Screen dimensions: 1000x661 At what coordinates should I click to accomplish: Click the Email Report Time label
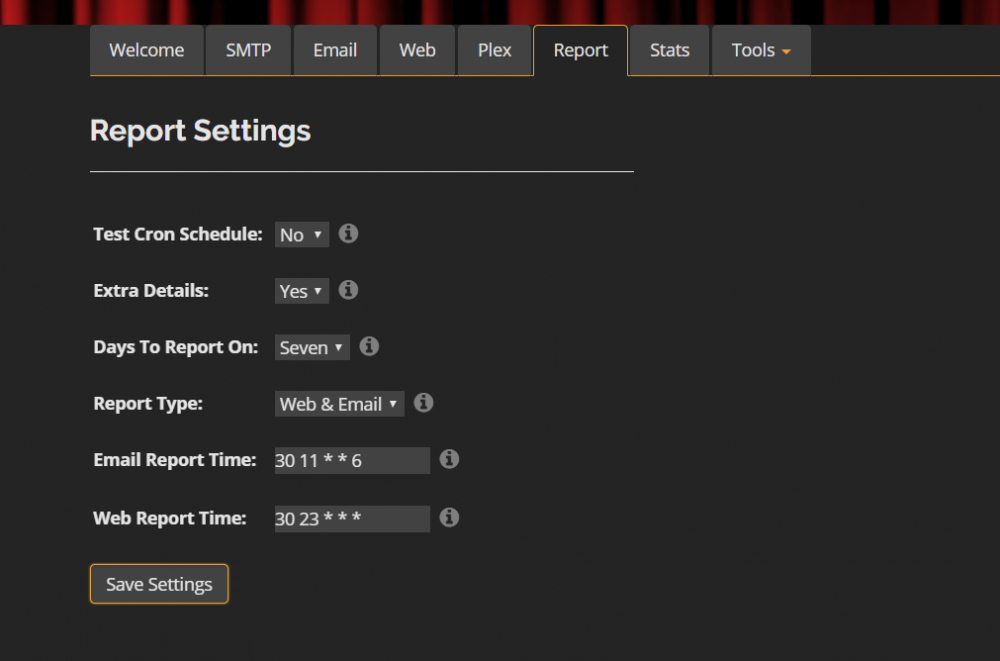pos(175,460)
